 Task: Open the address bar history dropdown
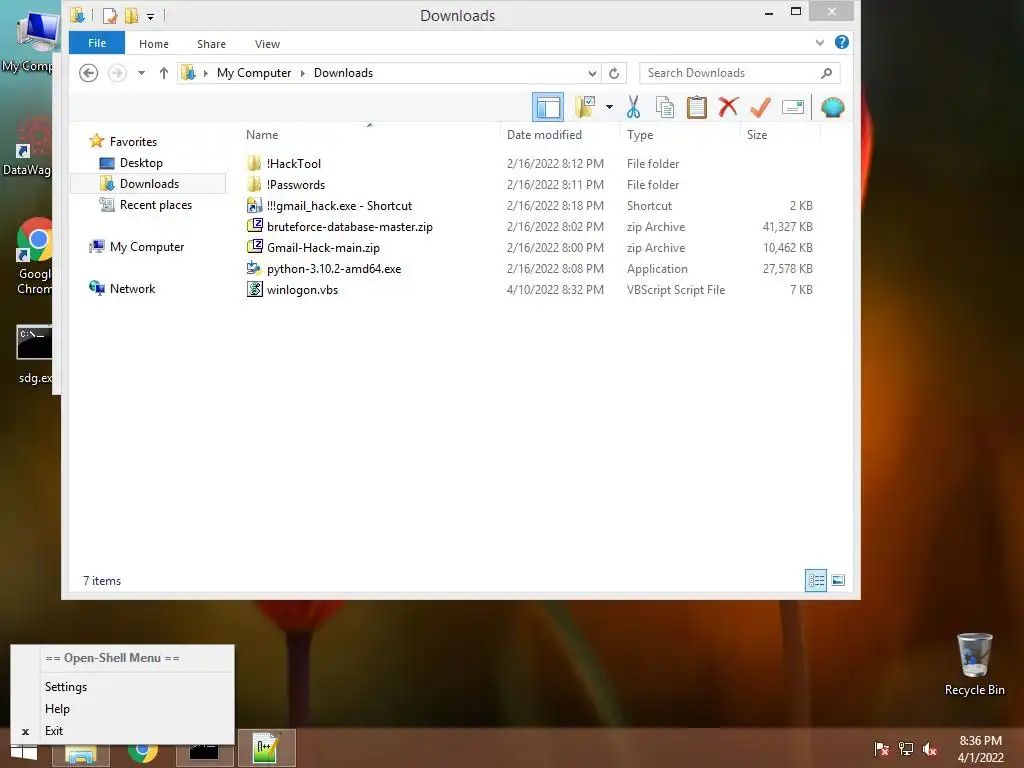(592, 73)
